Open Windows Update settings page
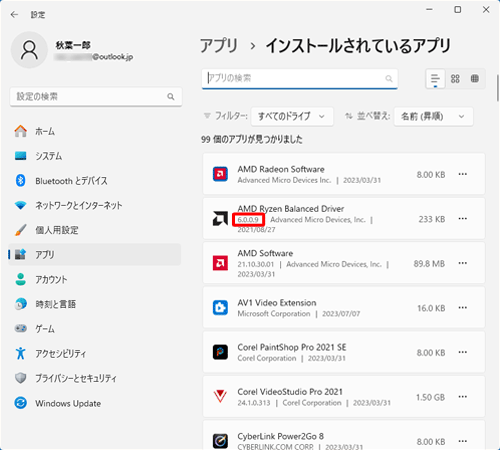This screenshot has height=450, width=500. coord(95,403)
